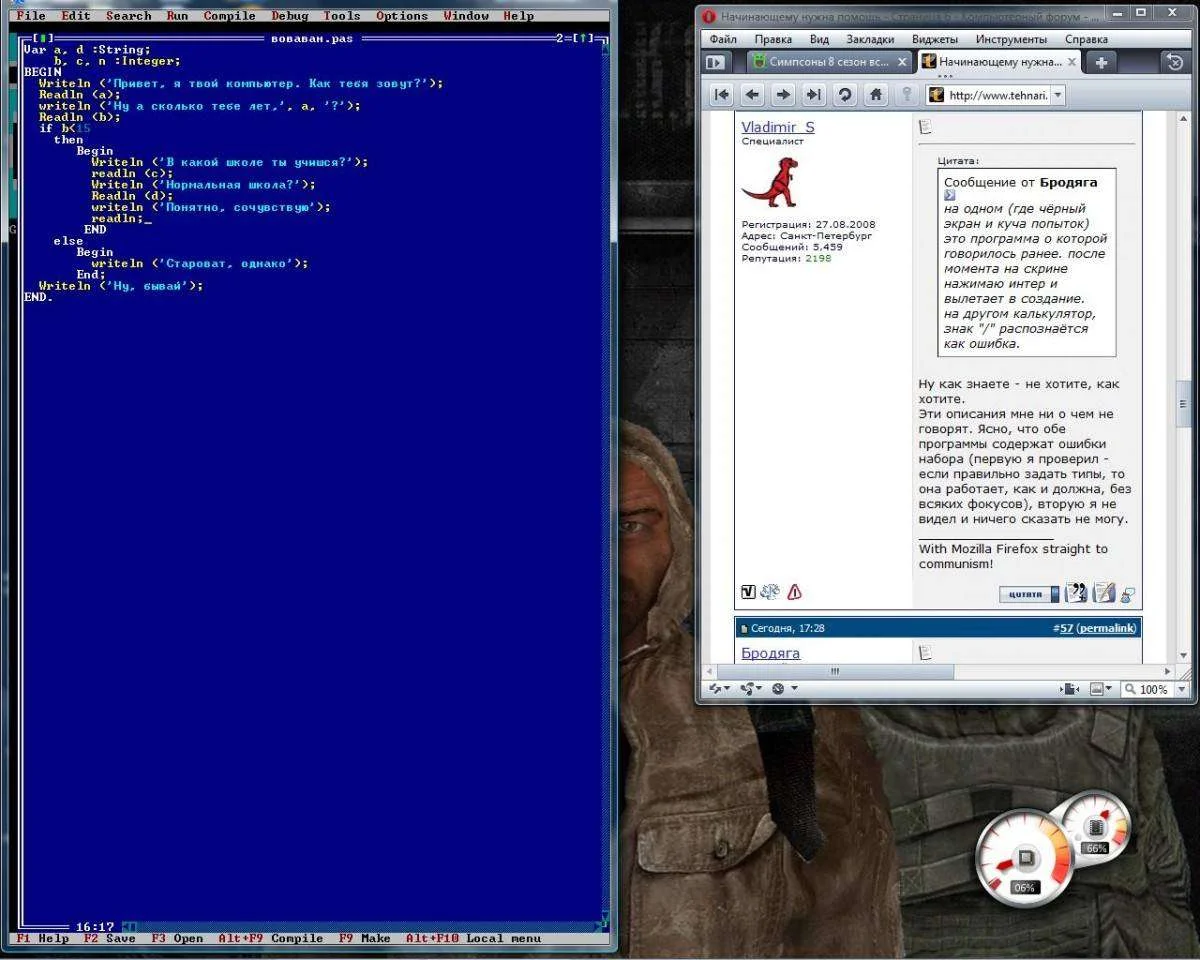Screen dimensions: 1200x960
Task: Click Alt+F10 Local menu in status bar
Action: click(473, 939)
